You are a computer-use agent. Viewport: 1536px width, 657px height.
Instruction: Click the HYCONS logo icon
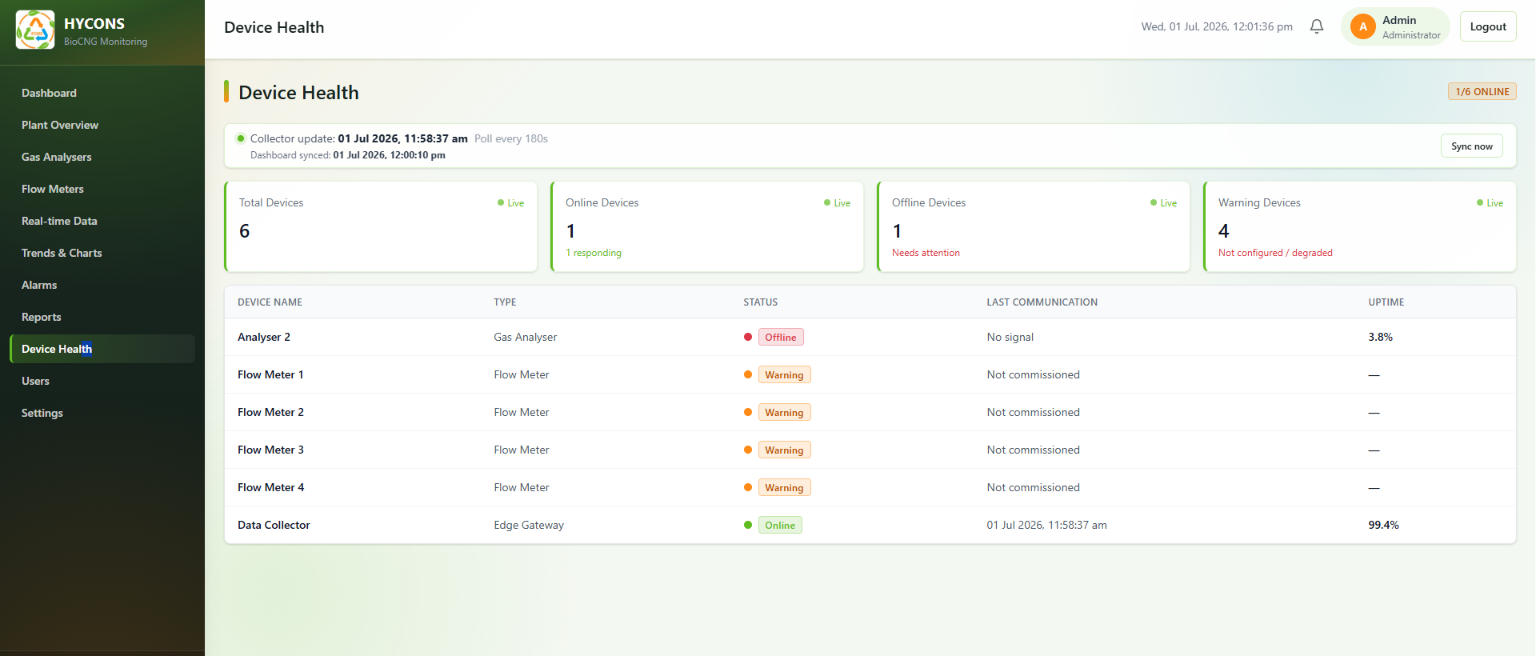coord(35,30)
